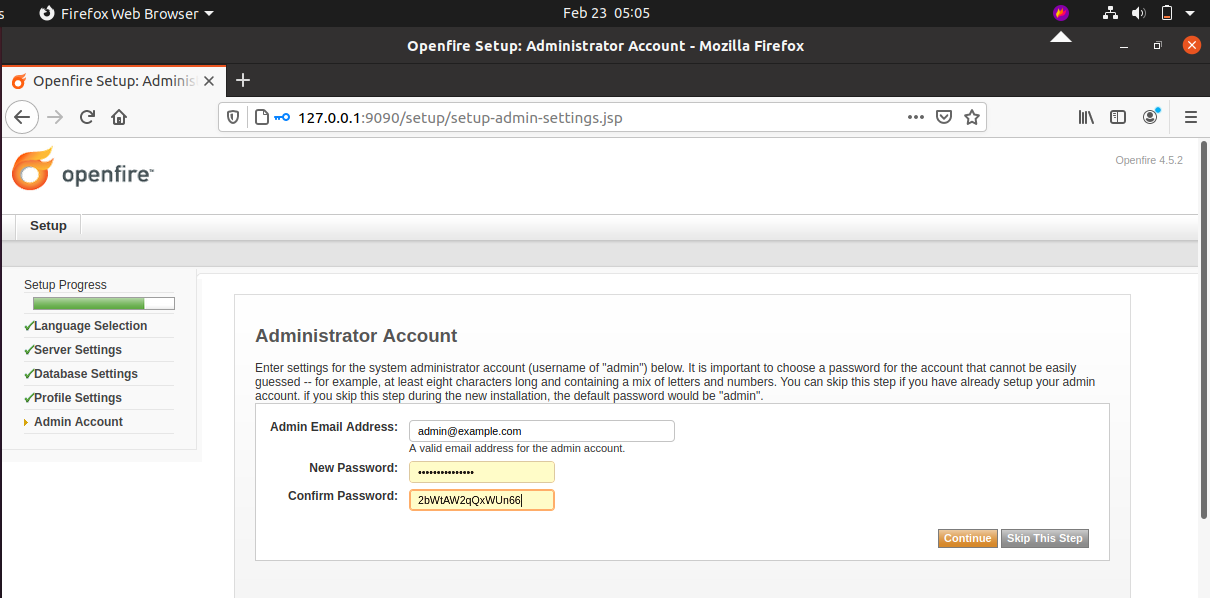Open the volume tray icon
Viewport: 1210px width, 598px height.
(1138, 13)
